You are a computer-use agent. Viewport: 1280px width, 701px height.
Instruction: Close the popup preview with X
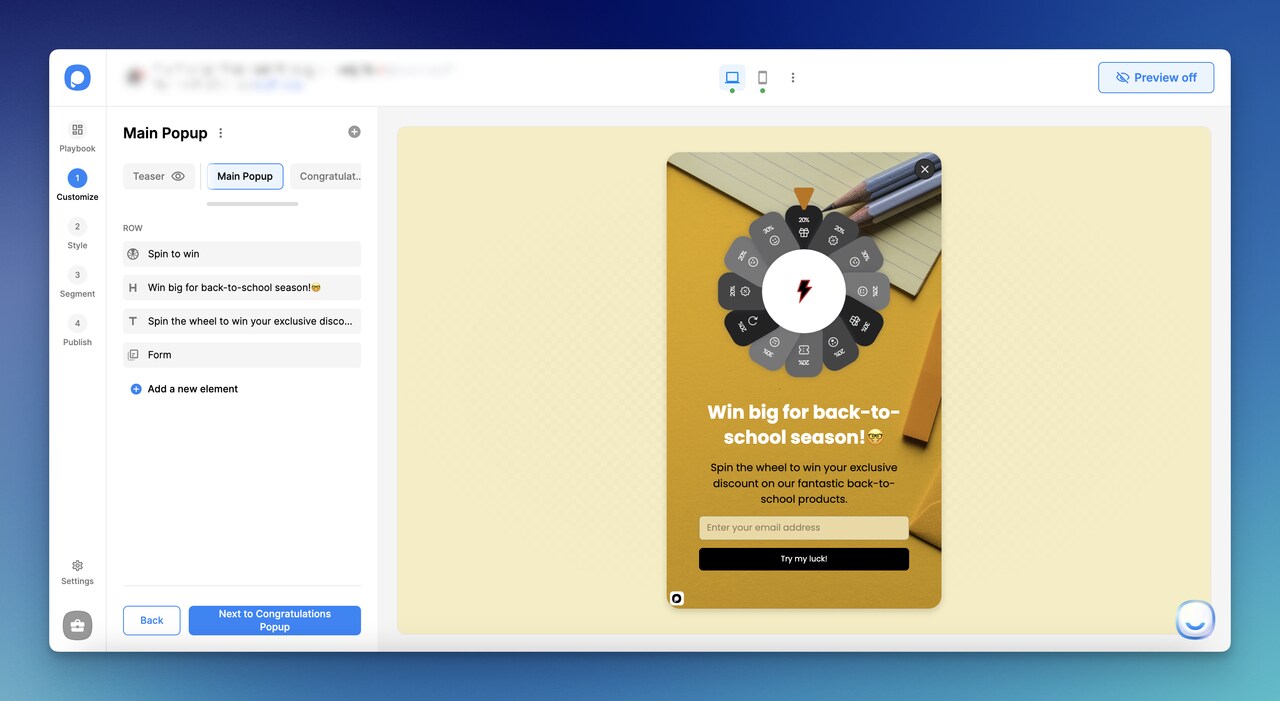tap(925, 169)
